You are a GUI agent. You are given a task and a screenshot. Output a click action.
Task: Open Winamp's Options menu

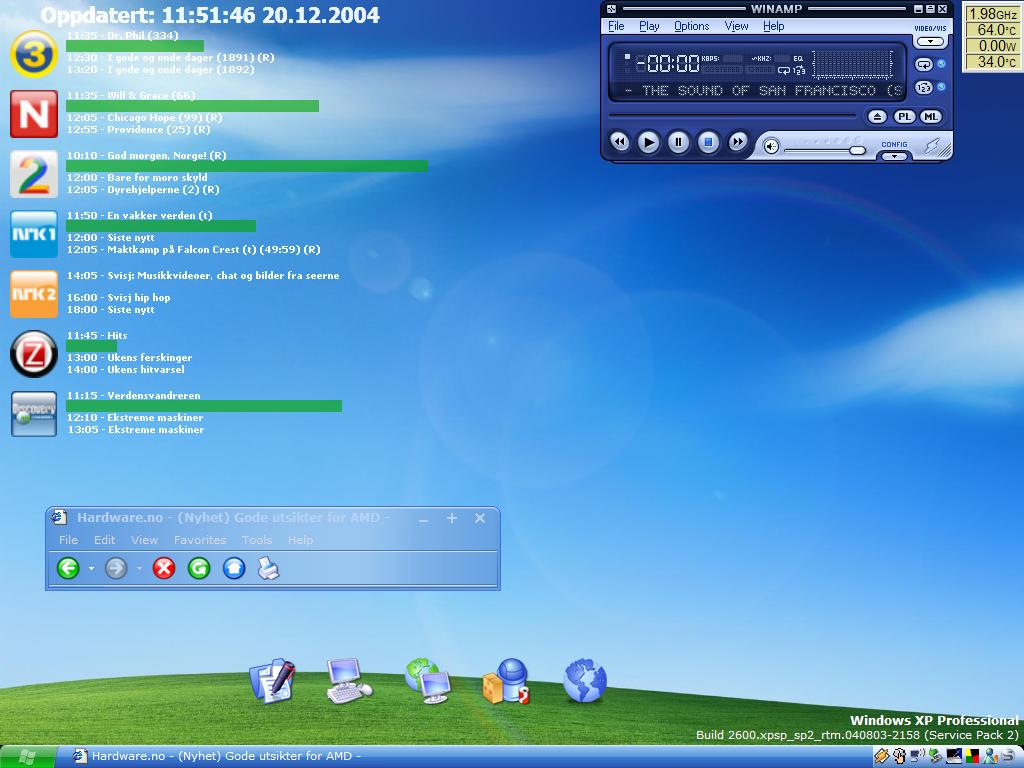692,26
